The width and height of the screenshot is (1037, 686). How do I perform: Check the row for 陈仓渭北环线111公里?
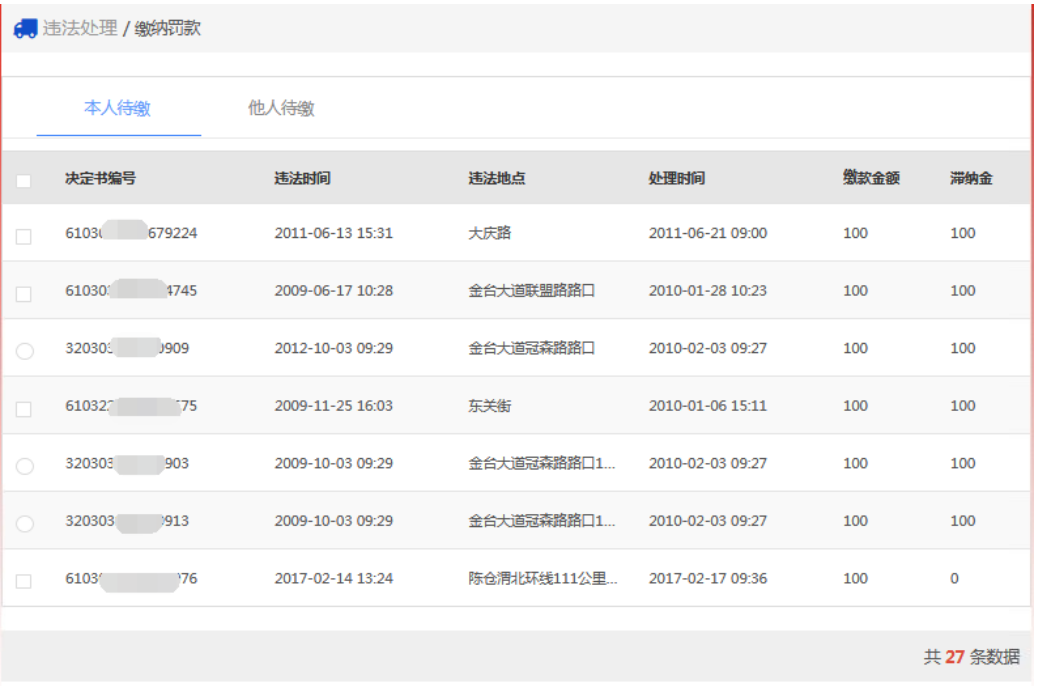click(x=24, y=581)
